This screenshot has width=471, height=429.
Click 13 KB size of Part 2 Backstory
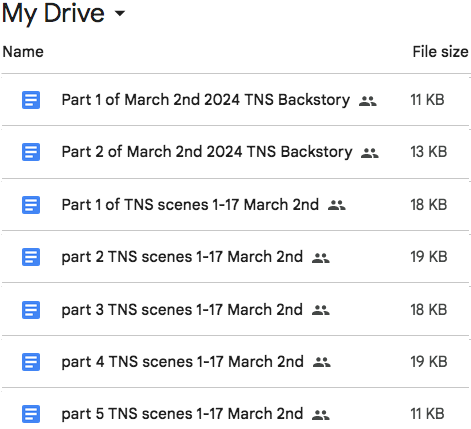[x=428, y=152]
